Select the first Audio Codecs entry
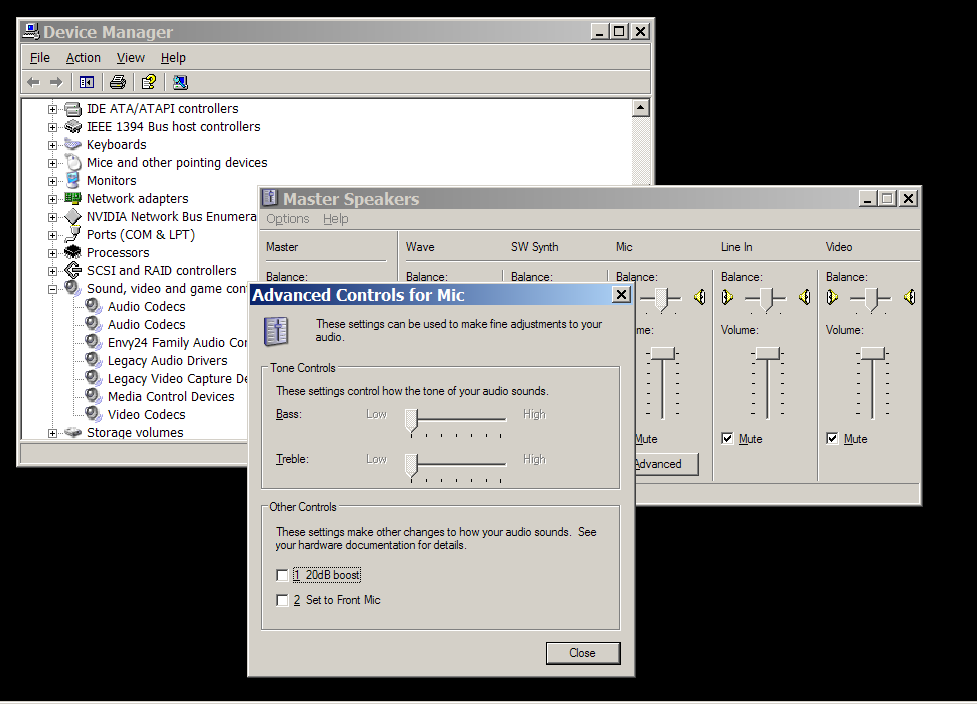The width and height of the screenshot is (977, 704). [146, 307]
